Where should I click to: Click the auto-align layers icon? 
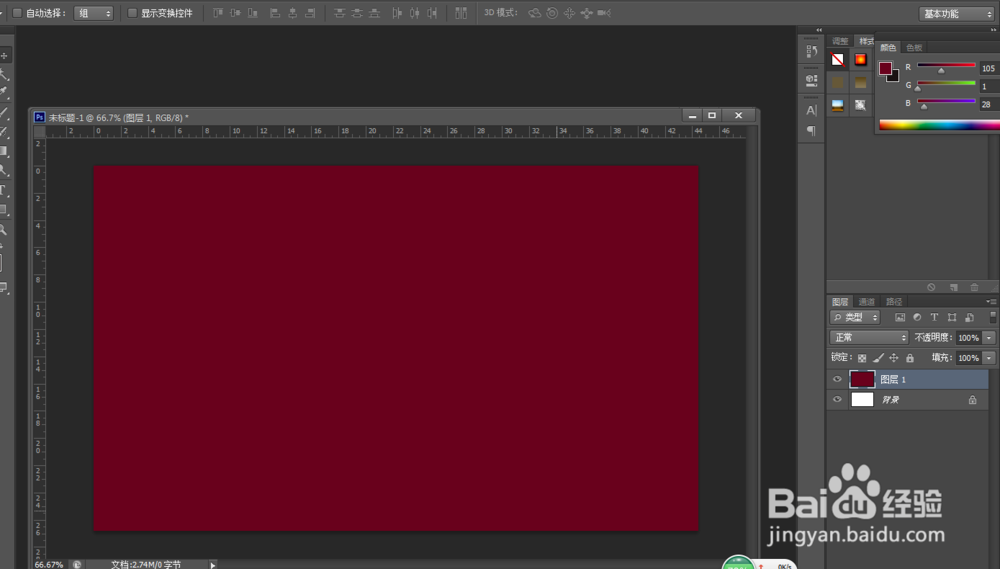click(461, 13)
